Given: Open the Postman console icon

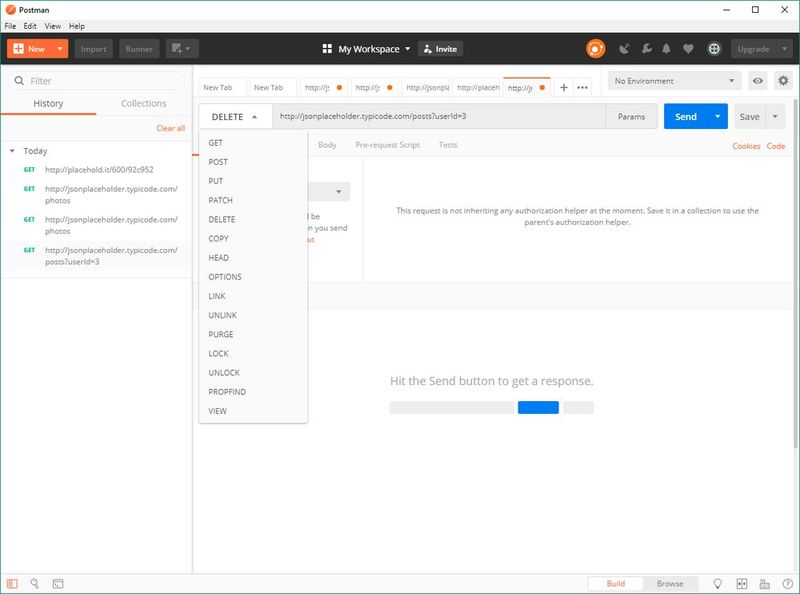Looking at the screenshot, I should [58, 583].
